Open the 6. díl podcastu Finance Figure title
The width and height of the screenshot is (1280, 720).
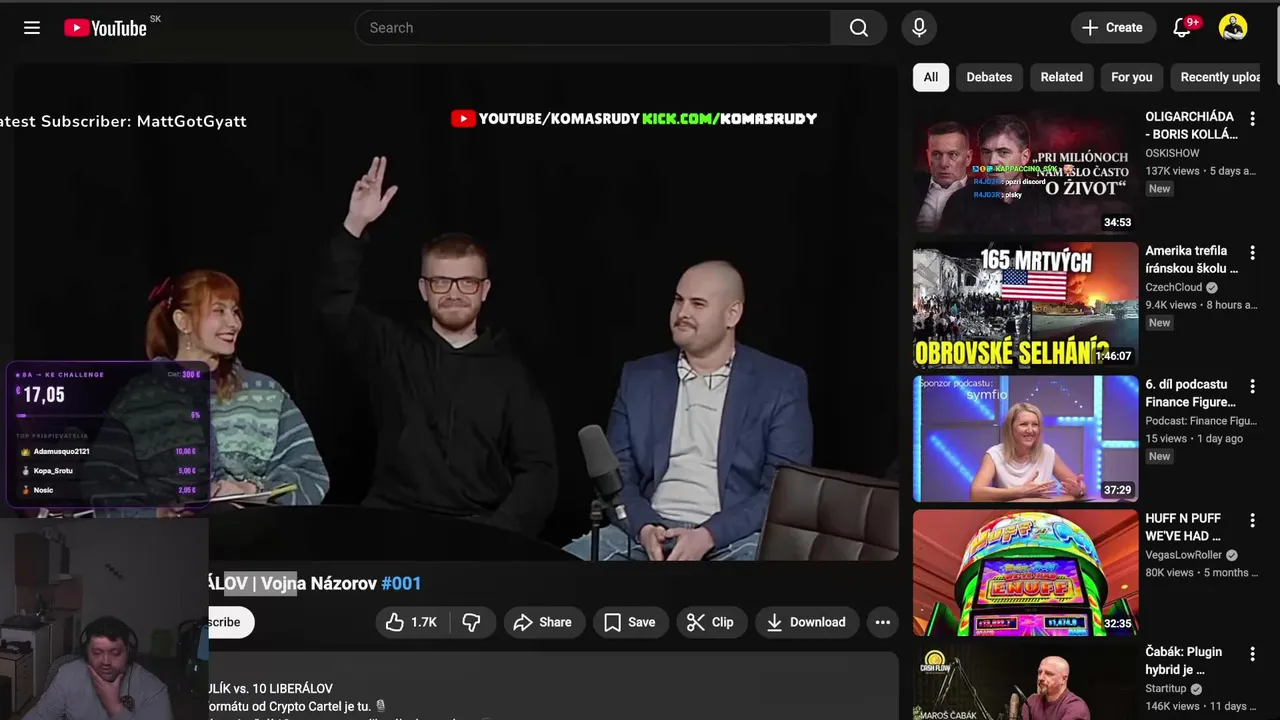pos(1191,393)
